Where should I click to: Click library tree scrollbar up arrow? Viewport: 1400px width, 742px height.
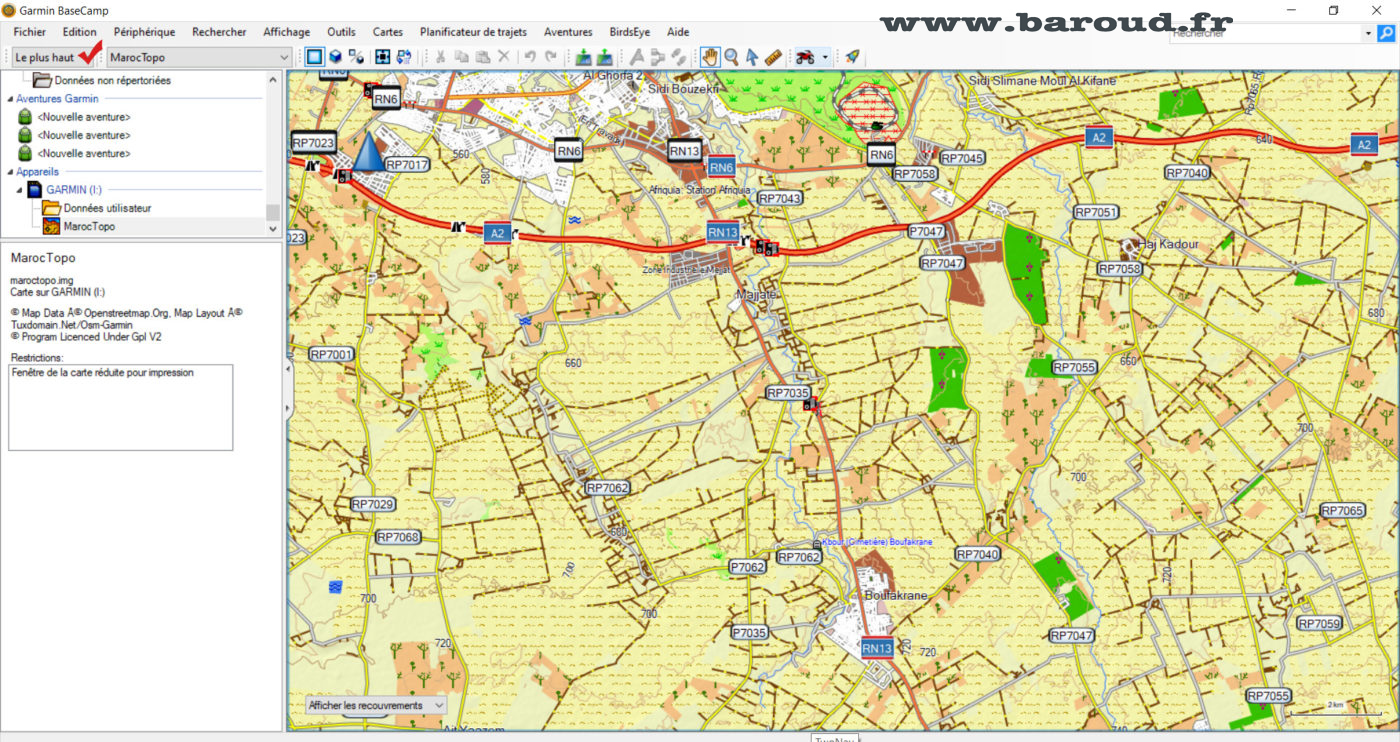click(x=273, y=80)
